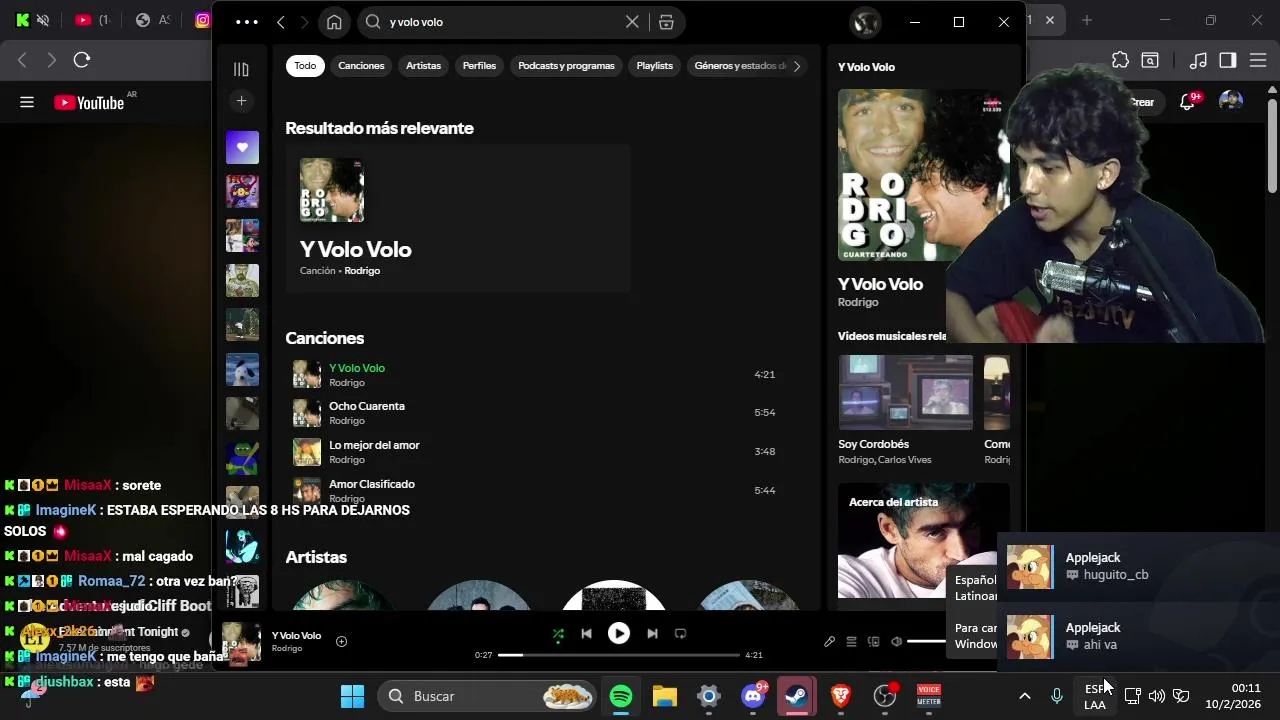1280x720 pixels.
Task: Select the Todo filter chip
Action: click(305, 66)
